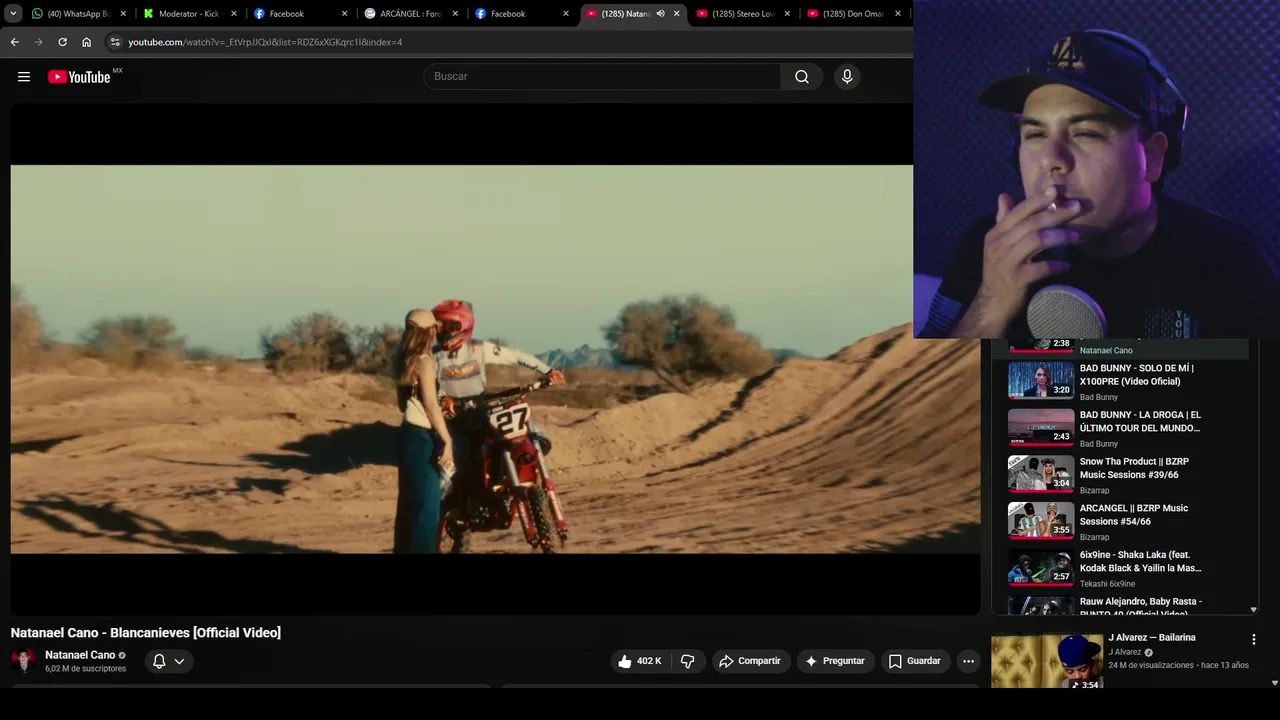View site information icon in address bar
Viewport: 1280px width, 720px height.
115,42
